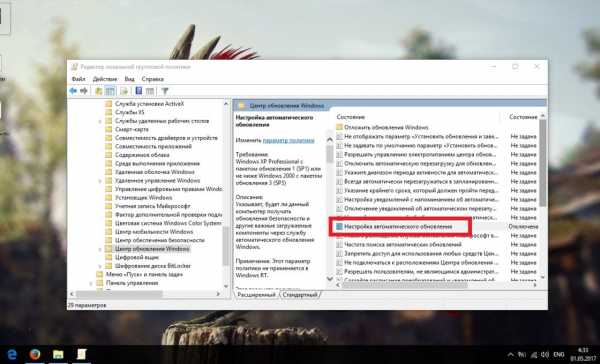Select the Настройка автоматического обновления policy

tap(398, 227)
